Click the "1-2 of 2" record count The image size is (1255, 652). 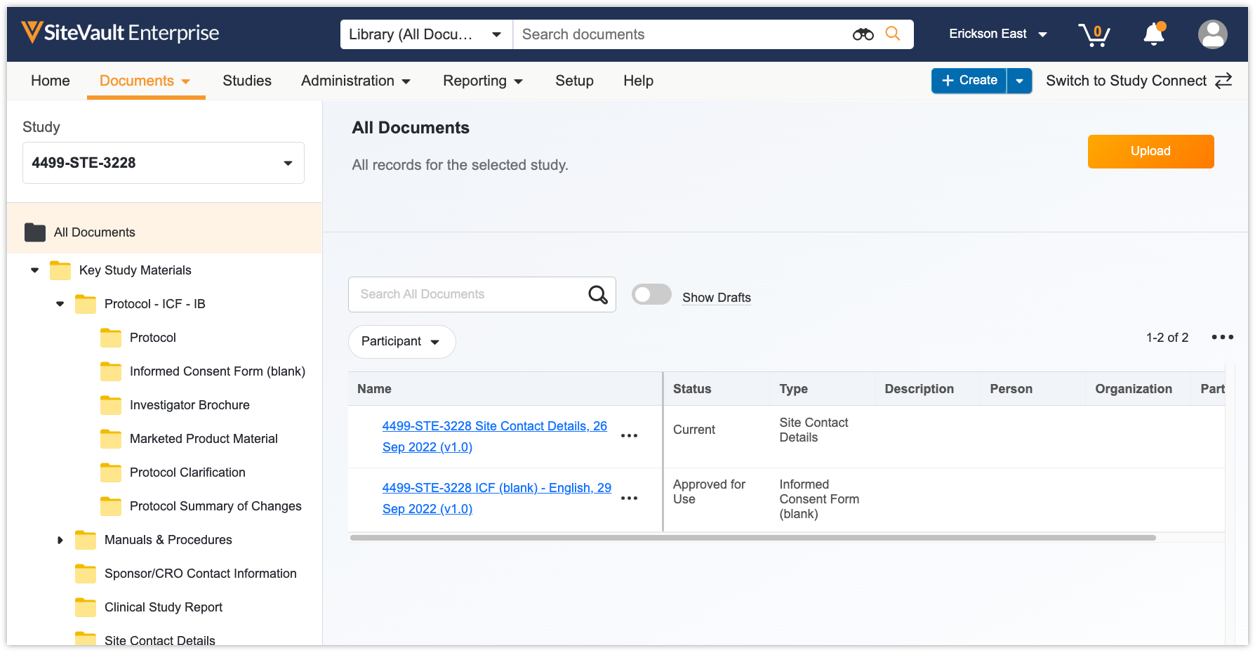point(1167,338)
